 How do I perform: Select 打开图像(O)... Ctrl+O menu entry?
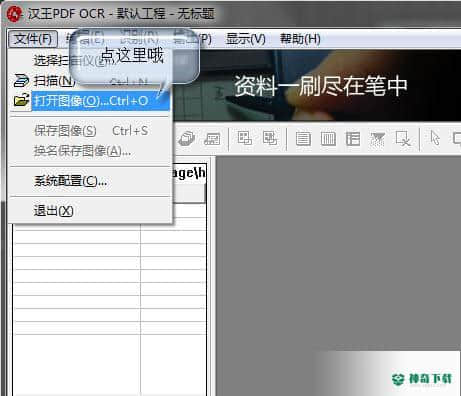pos(101,101)
